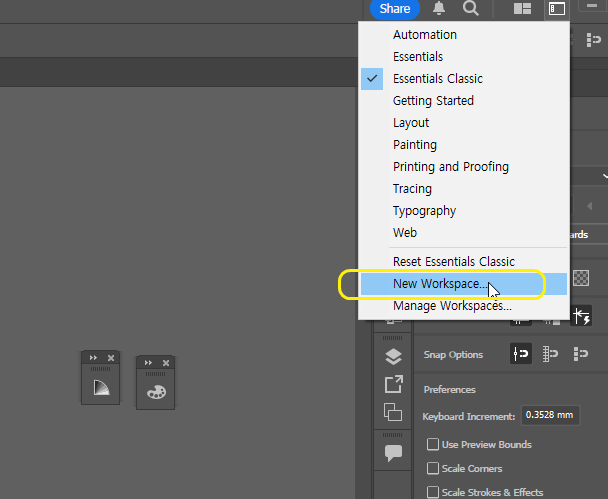Open the search magnifier icon
This screenshot has width=608, height=499.
[470, 8]
